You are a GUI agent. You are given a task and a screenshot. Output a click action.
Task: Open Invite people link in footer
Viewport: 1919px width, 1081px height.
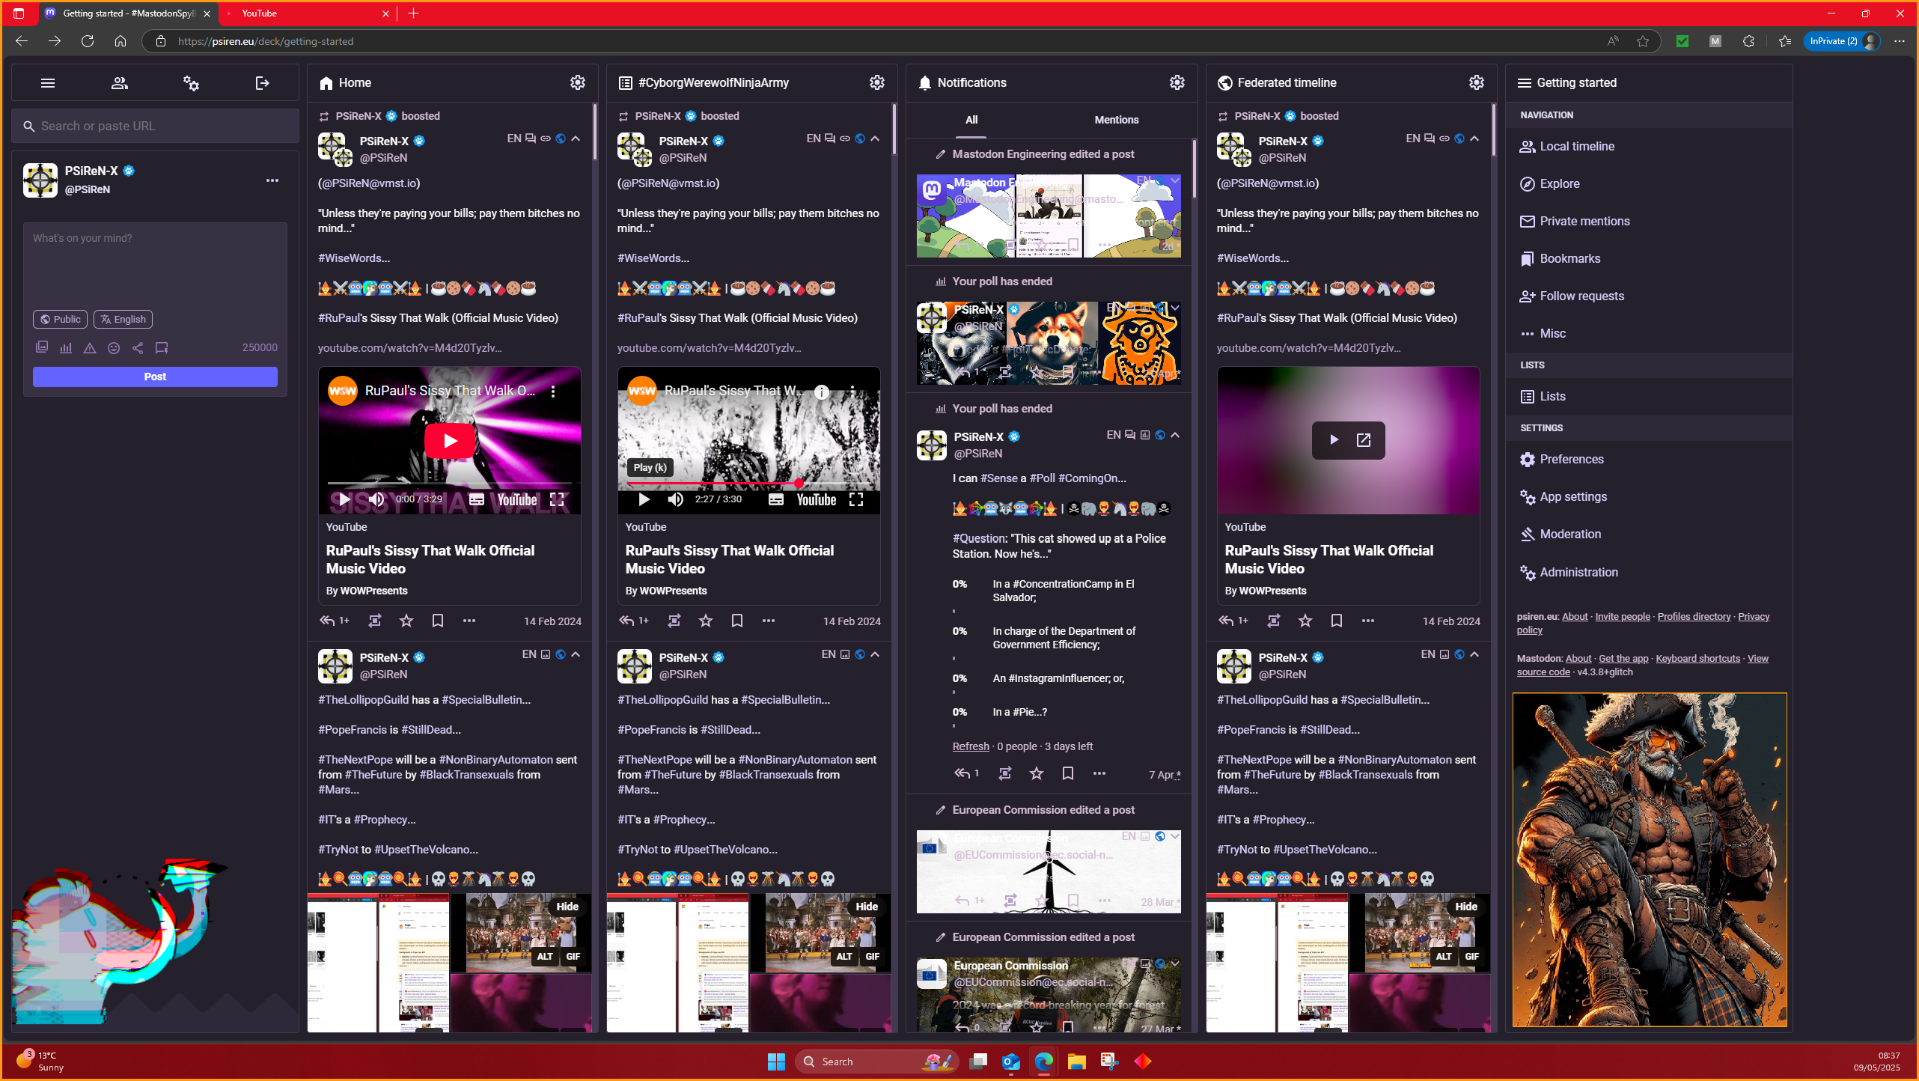pyautogui.click(x=1622, y=617)
